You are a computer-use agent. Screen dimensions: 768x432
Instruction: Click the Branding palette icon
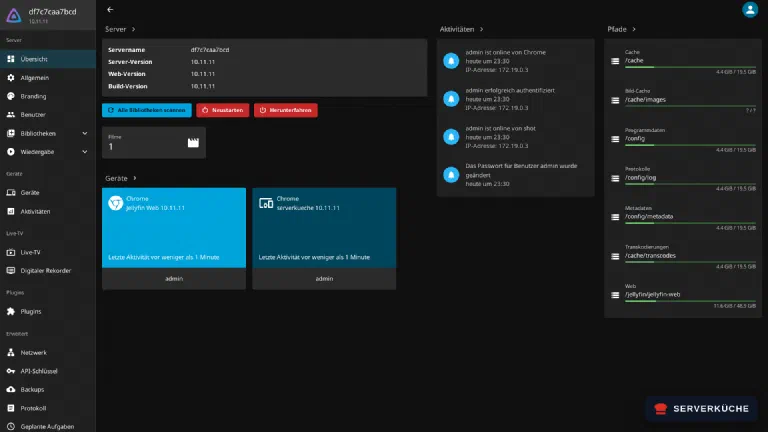(11, 96)
